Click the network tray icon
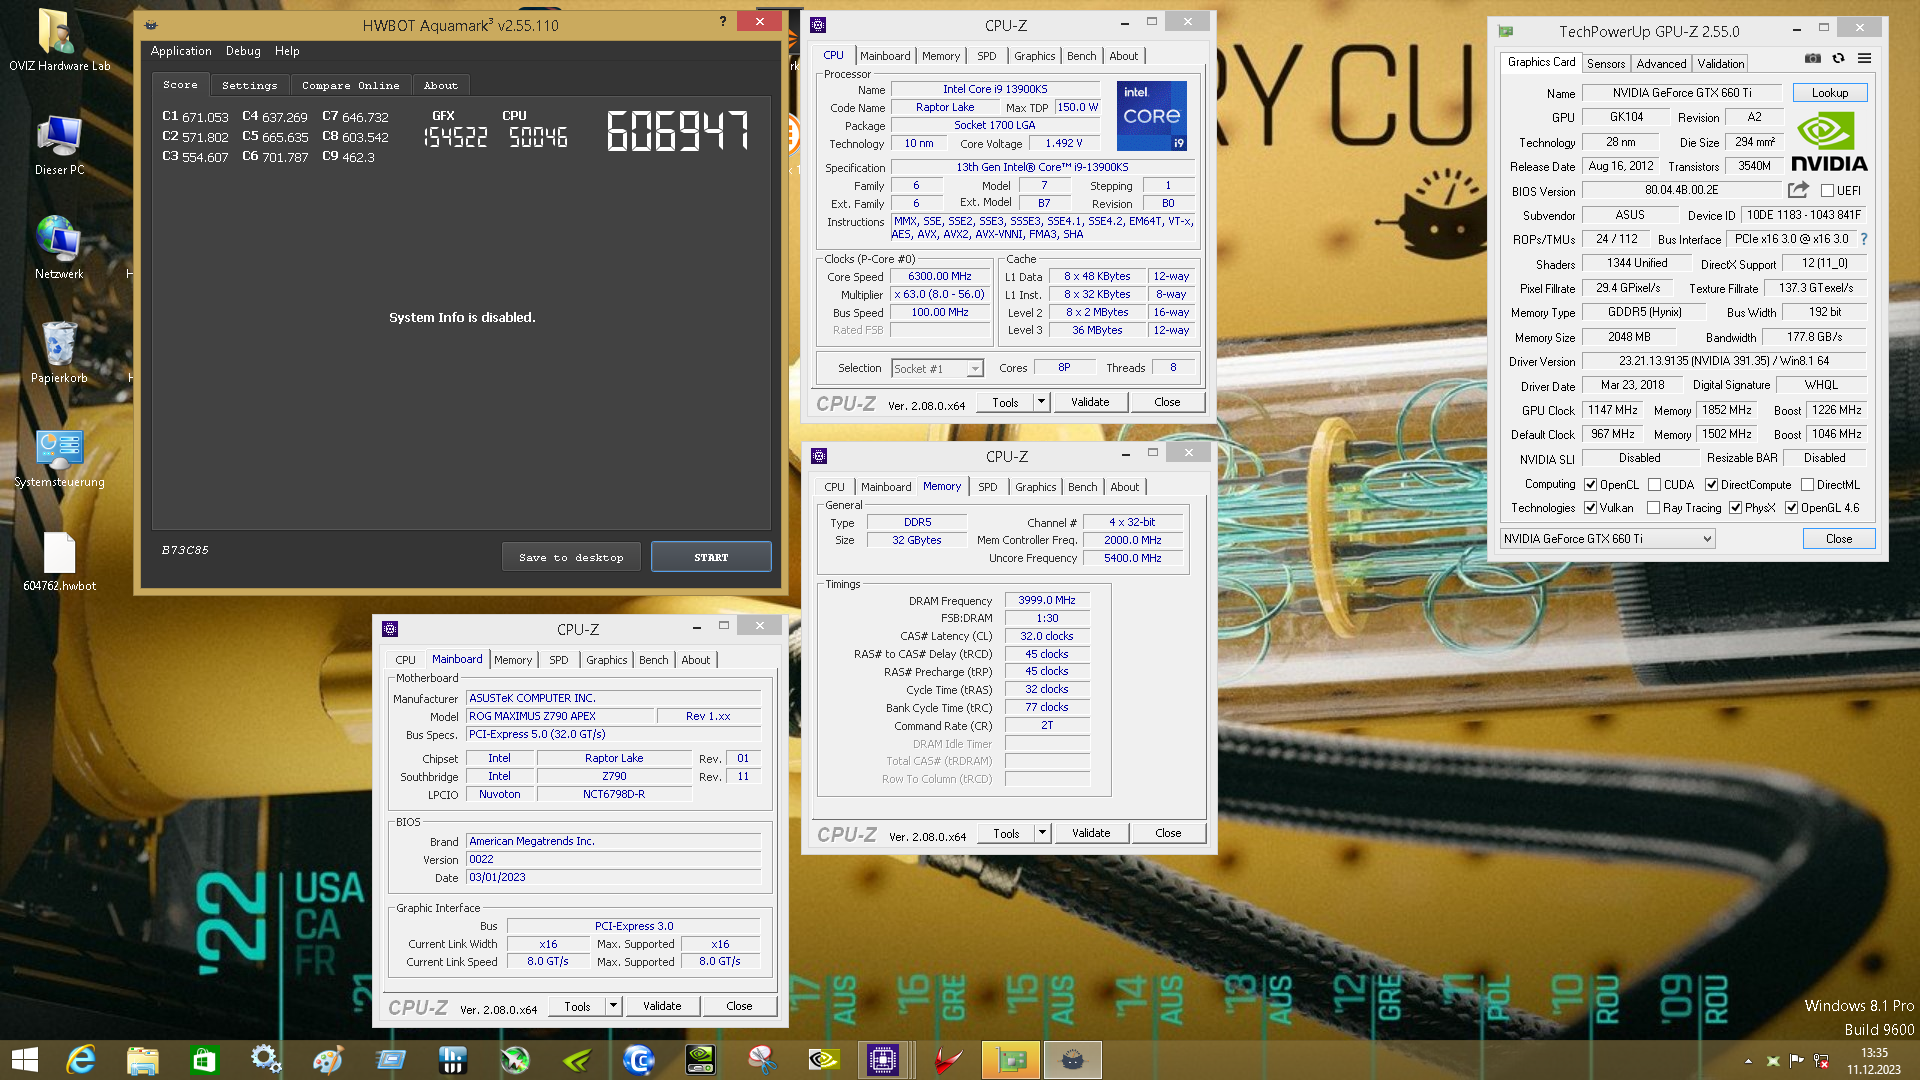Viewport: 1920px width, 1080px height. coord(1822,1061)
